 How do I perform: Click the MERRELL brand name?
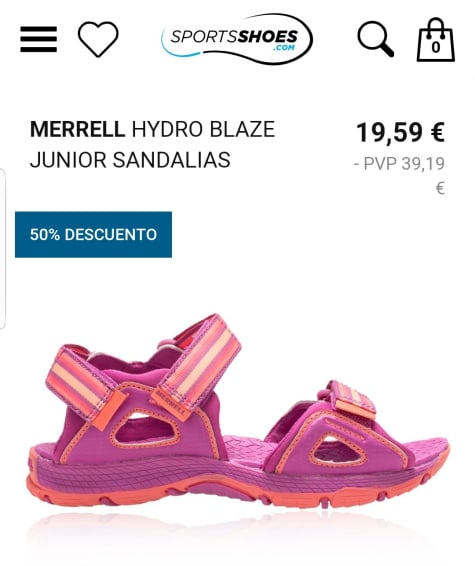pyautogui.click(x=77, y=129)
